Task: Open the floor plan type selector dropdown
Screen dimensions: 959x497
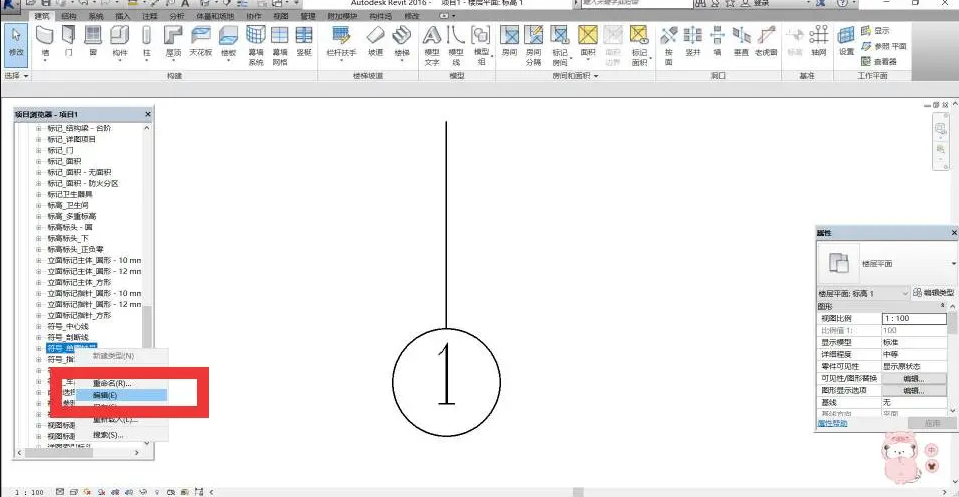Action: 953,263
